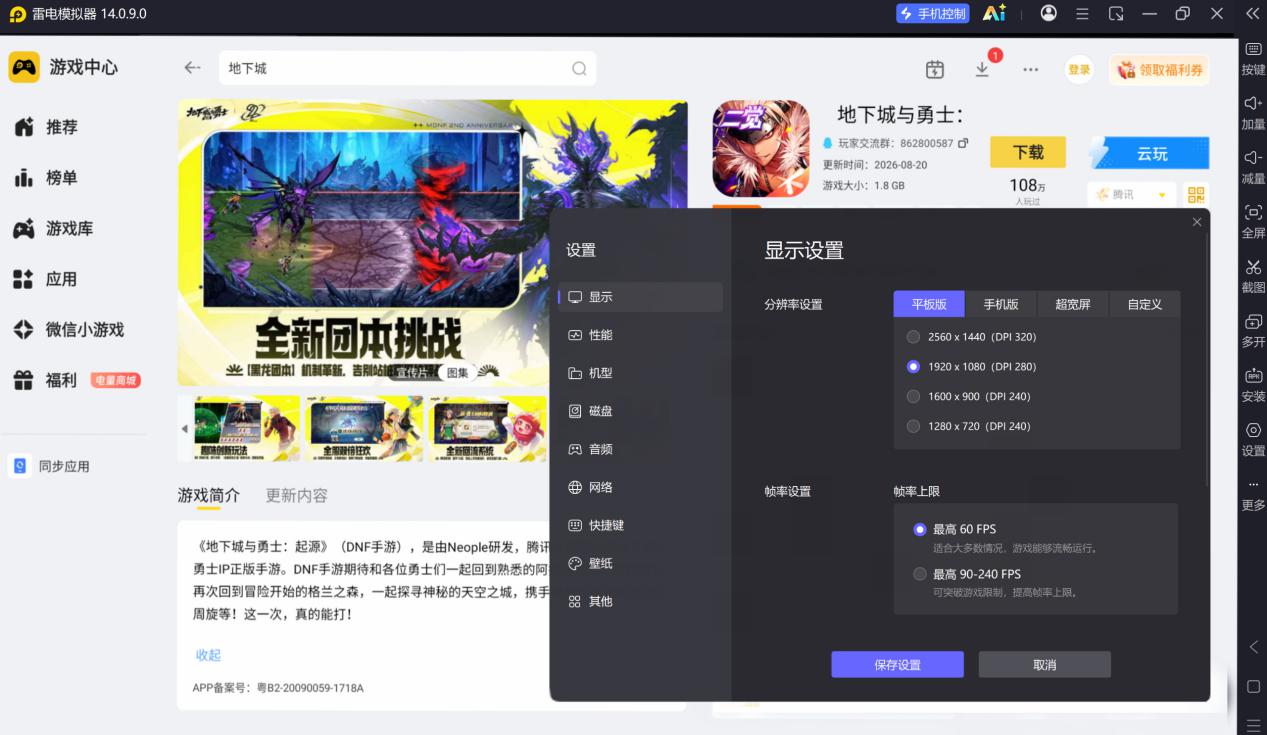The width and height of the screenshot is (1267, 735).
Task: Click 取消 cancel button
Action: [1044, 665]
